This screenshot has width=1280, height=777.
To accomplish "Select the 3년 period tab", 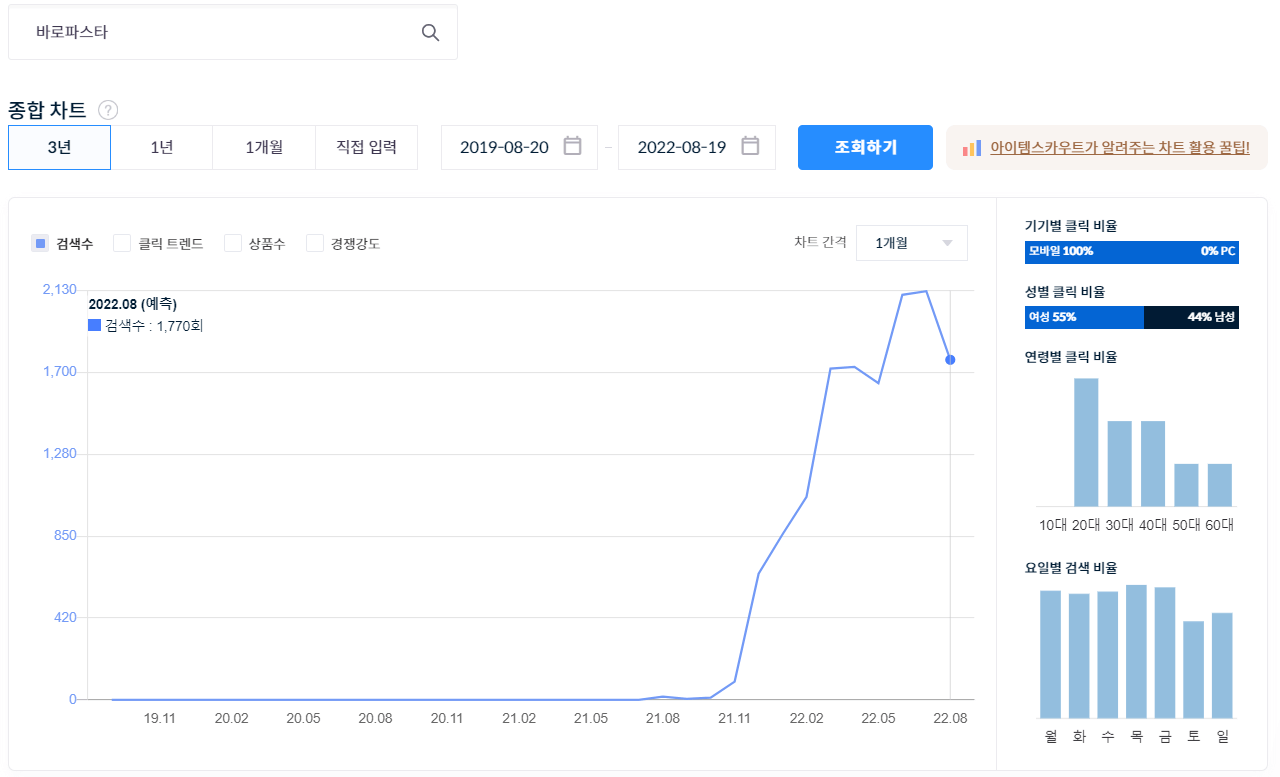I will click(x=59, y=147).
